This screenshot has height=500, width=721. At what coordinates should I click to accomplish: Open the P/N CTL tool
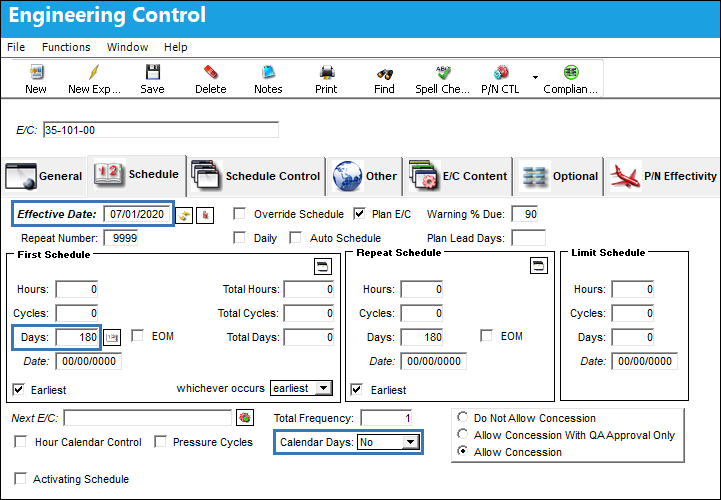coord(501,72)
